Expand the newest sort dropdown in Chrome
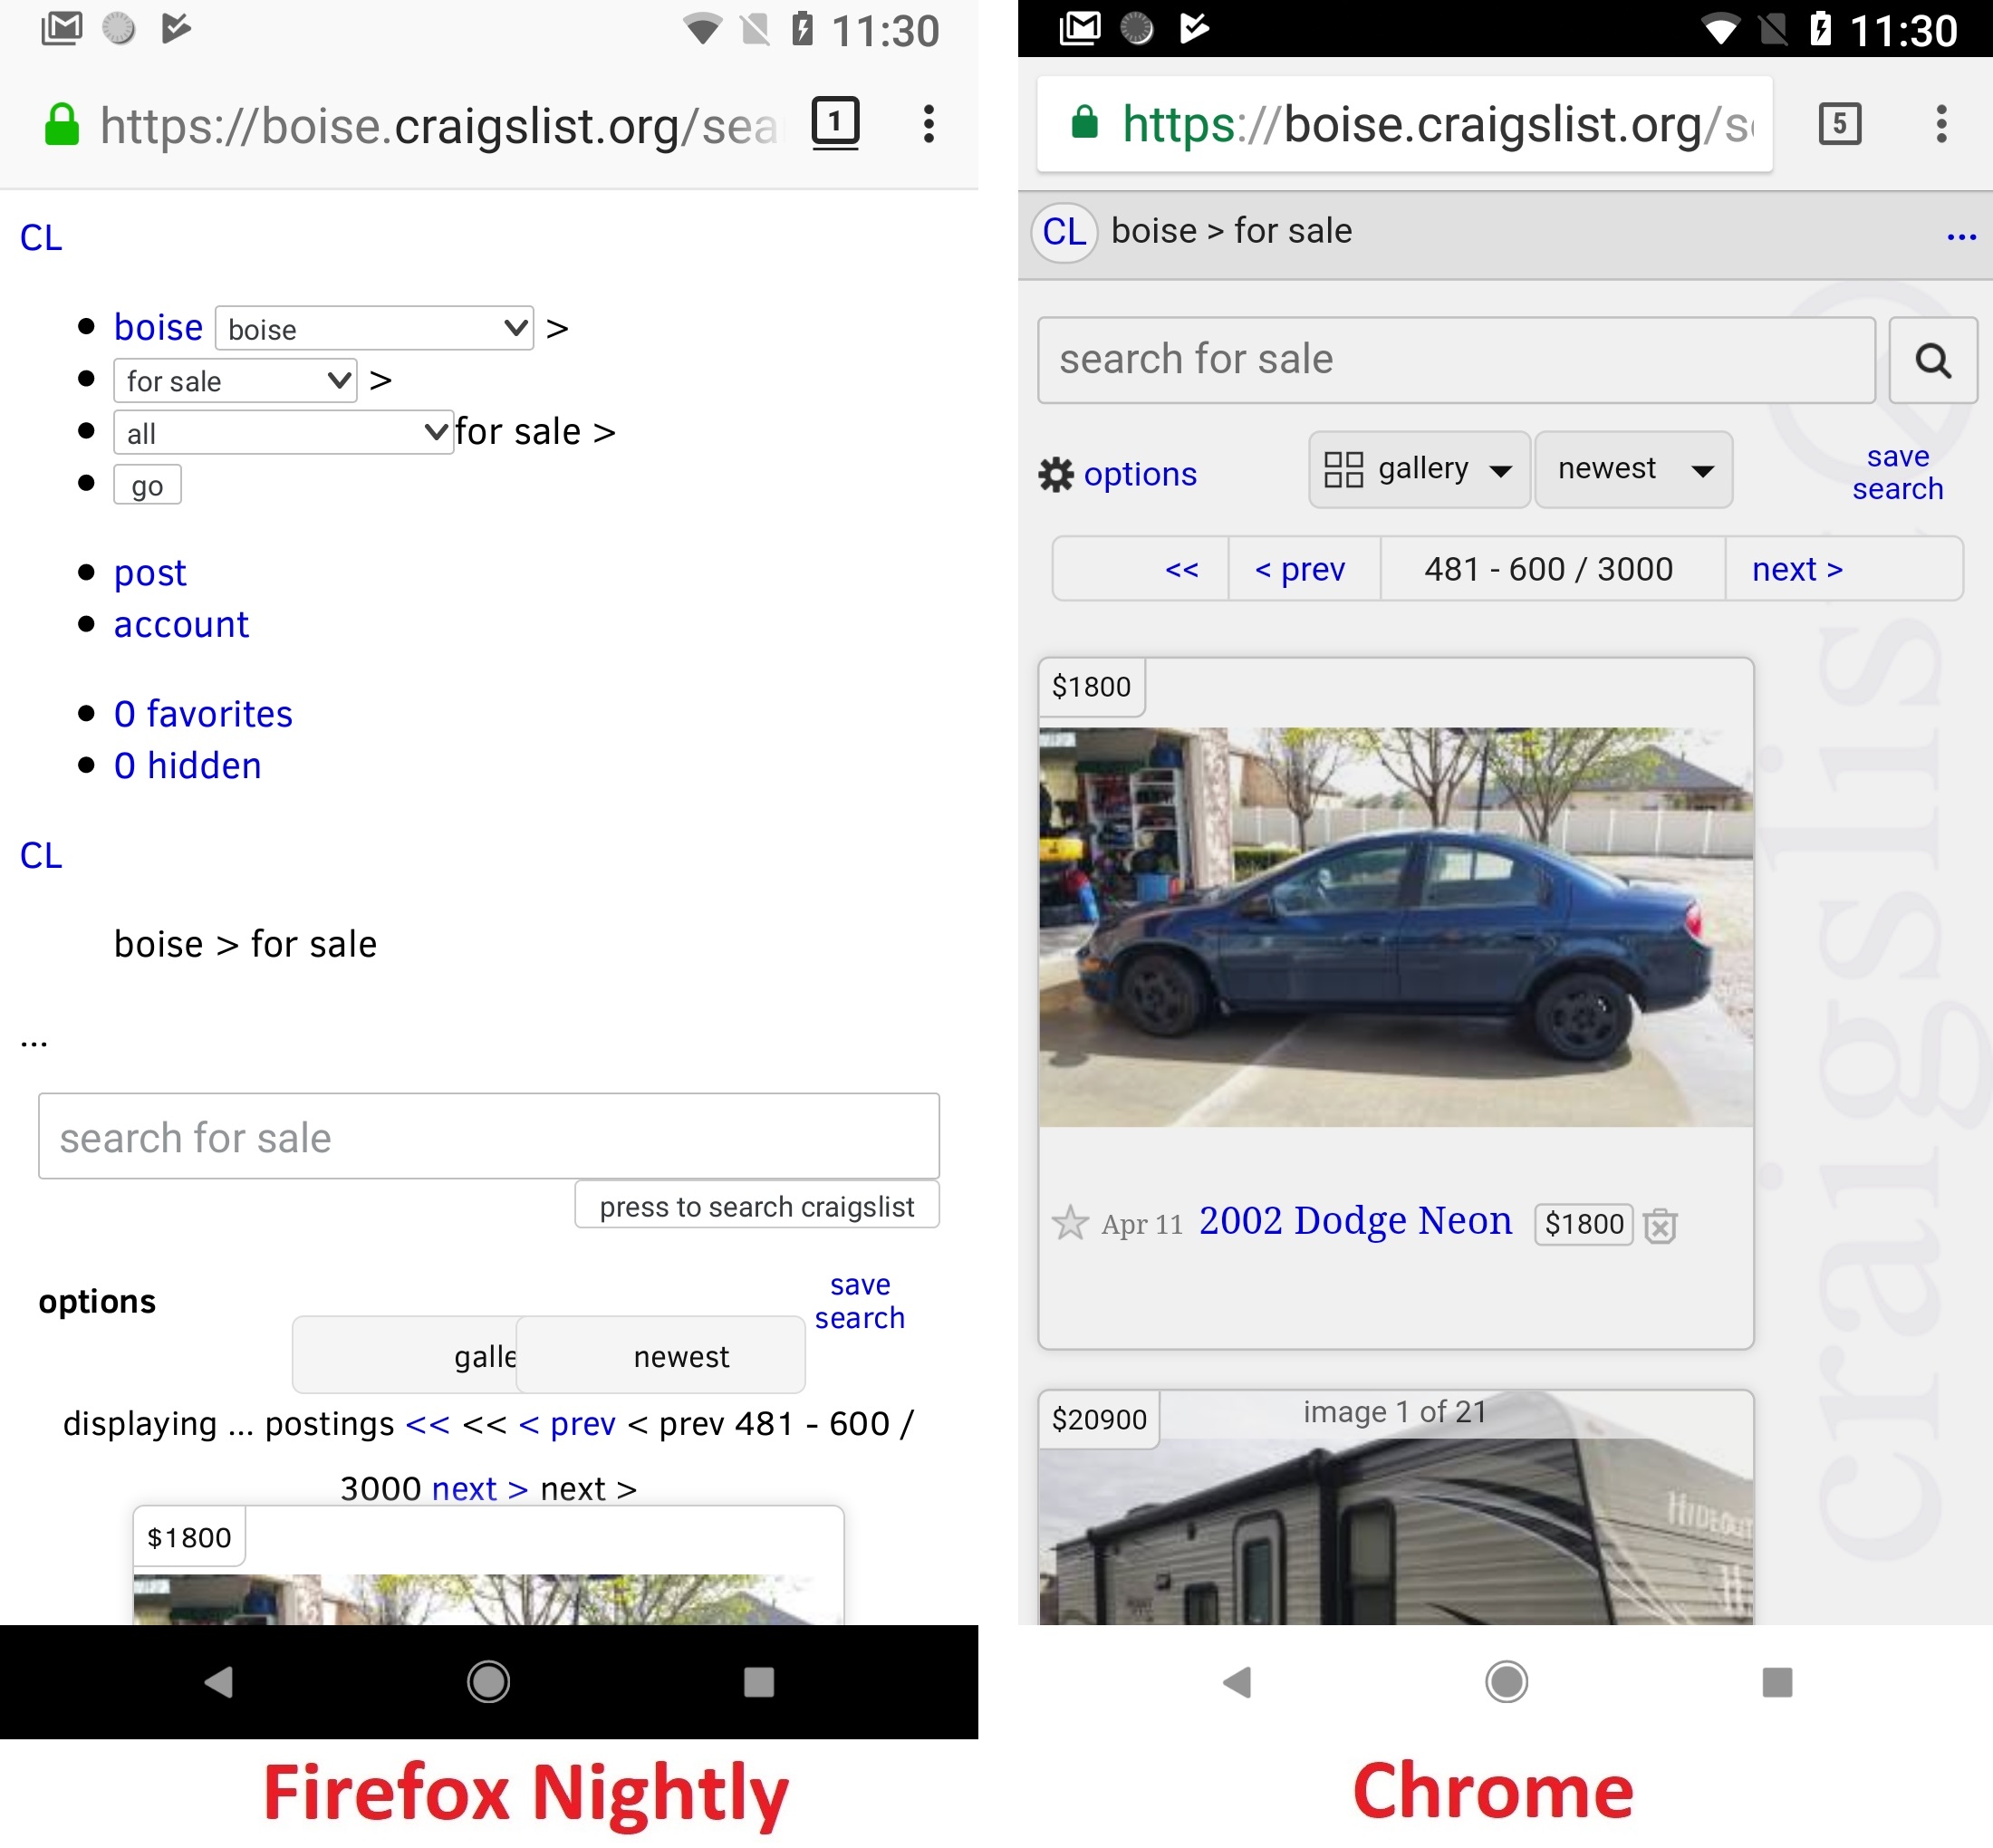1993x1848 pixels. 1632,469
